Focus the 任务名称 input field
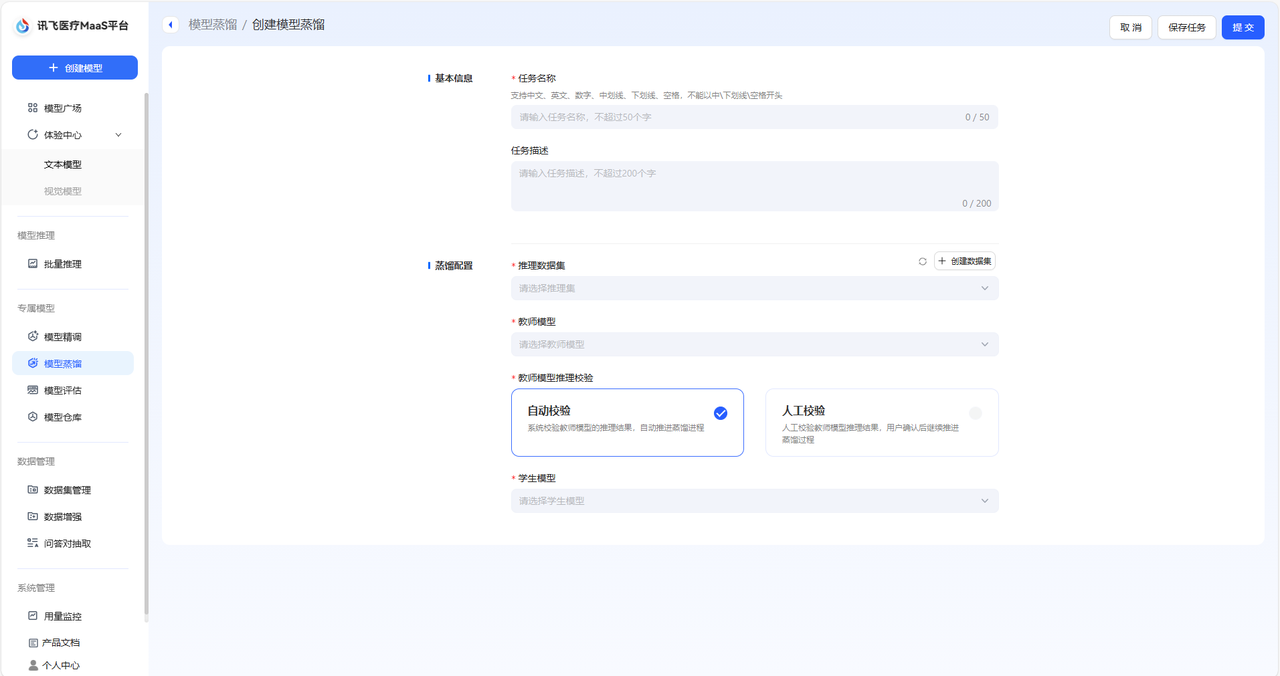The image size is (1280, 676). point(754,117)
